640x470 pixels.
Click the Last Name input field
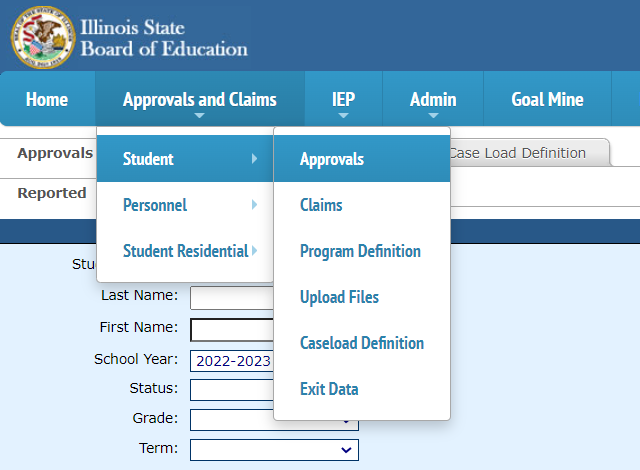click(232, 297)
